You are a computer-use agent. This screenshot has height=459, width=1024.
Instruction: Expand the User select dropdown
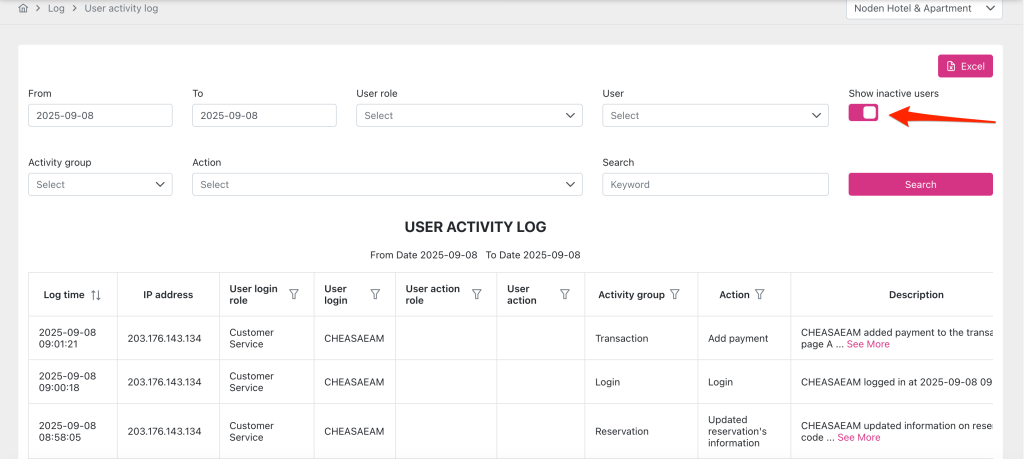click(715, 116)
